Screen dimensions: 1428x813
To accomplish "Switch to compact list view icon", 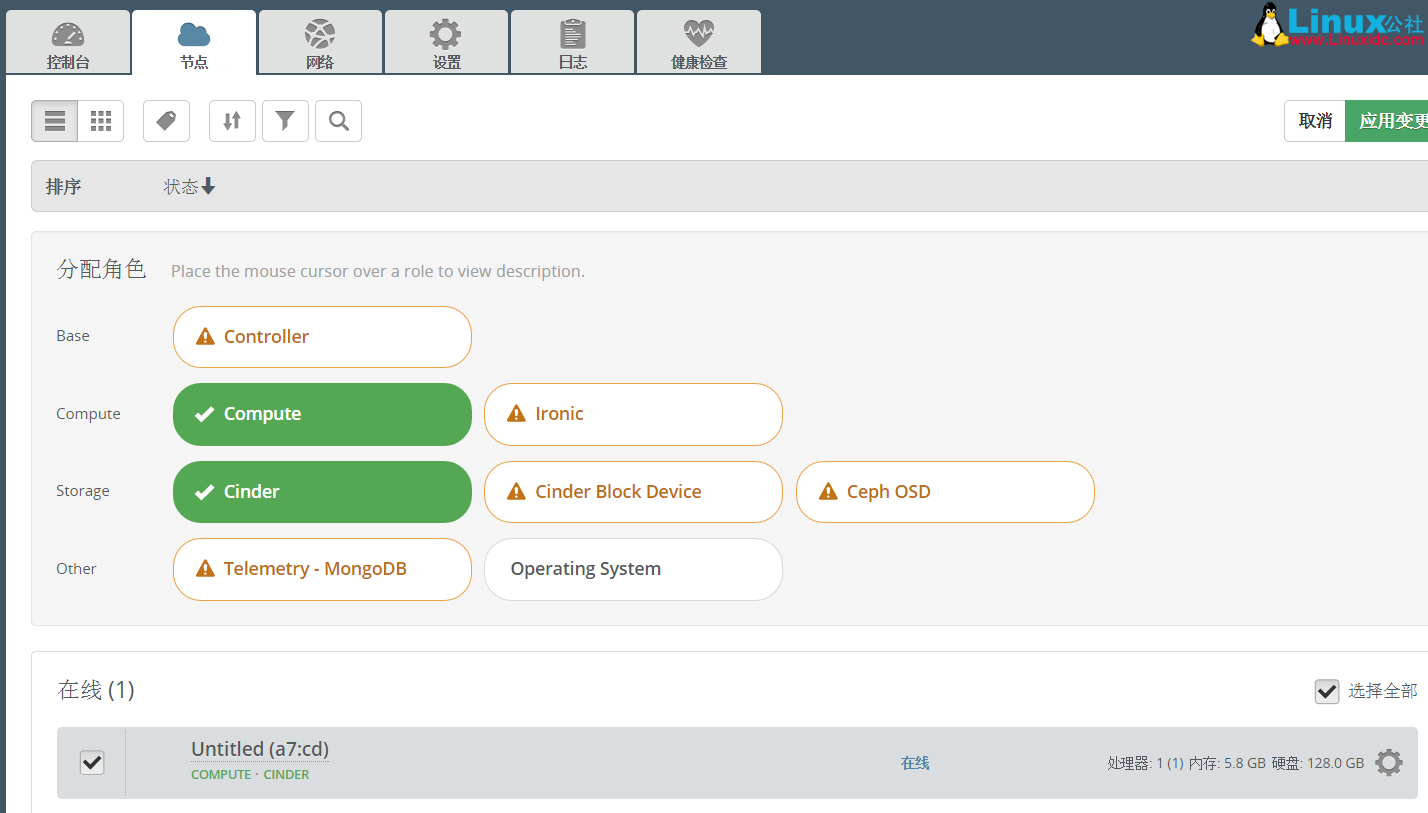I will tap(55, 121).
